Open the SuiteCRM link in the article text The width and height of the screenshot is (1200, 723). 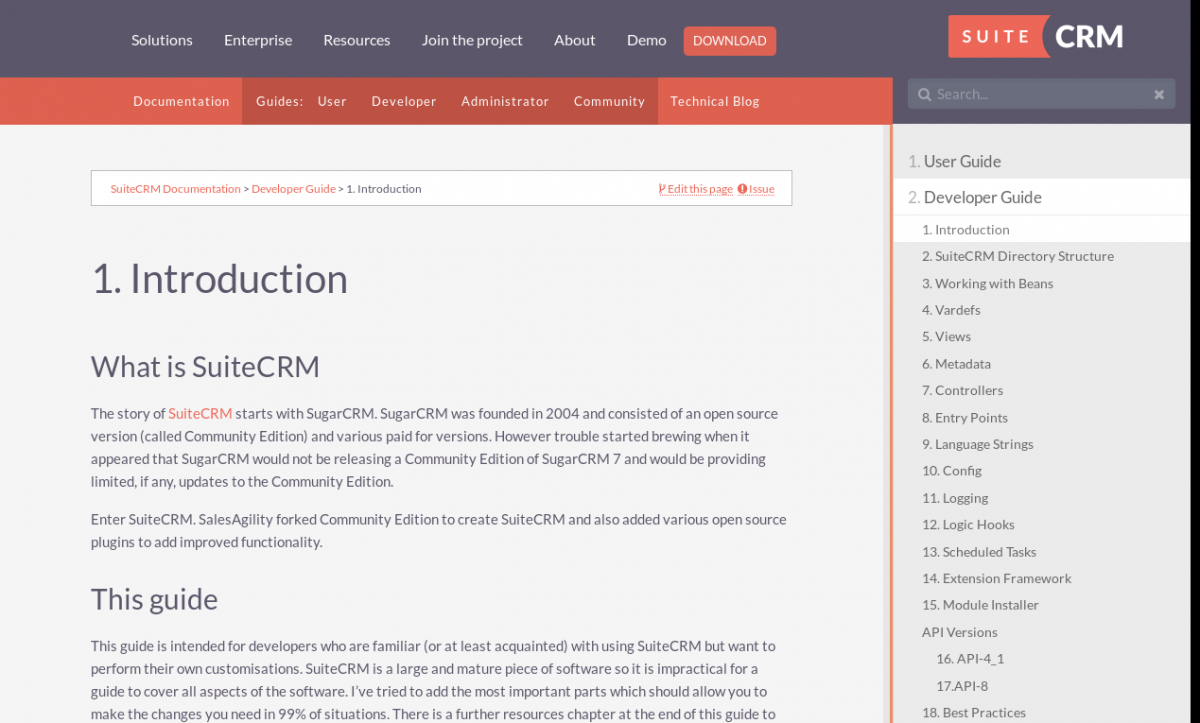(x=199, y=413)
